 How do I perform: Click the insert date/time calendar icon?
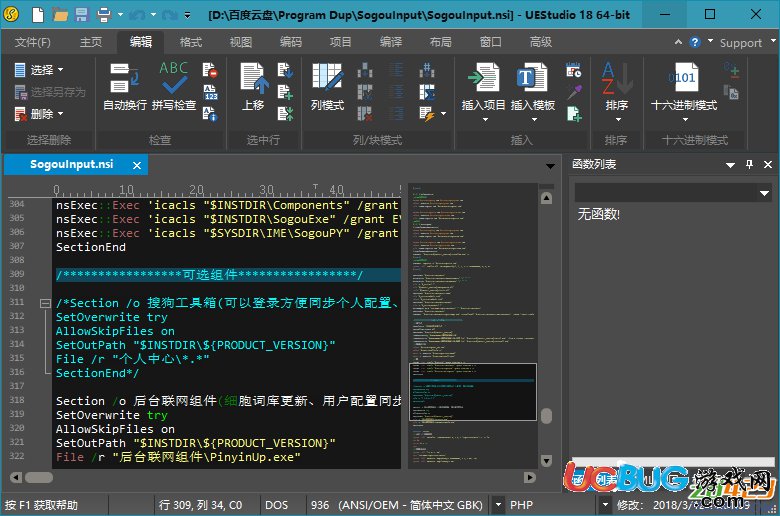574,70
